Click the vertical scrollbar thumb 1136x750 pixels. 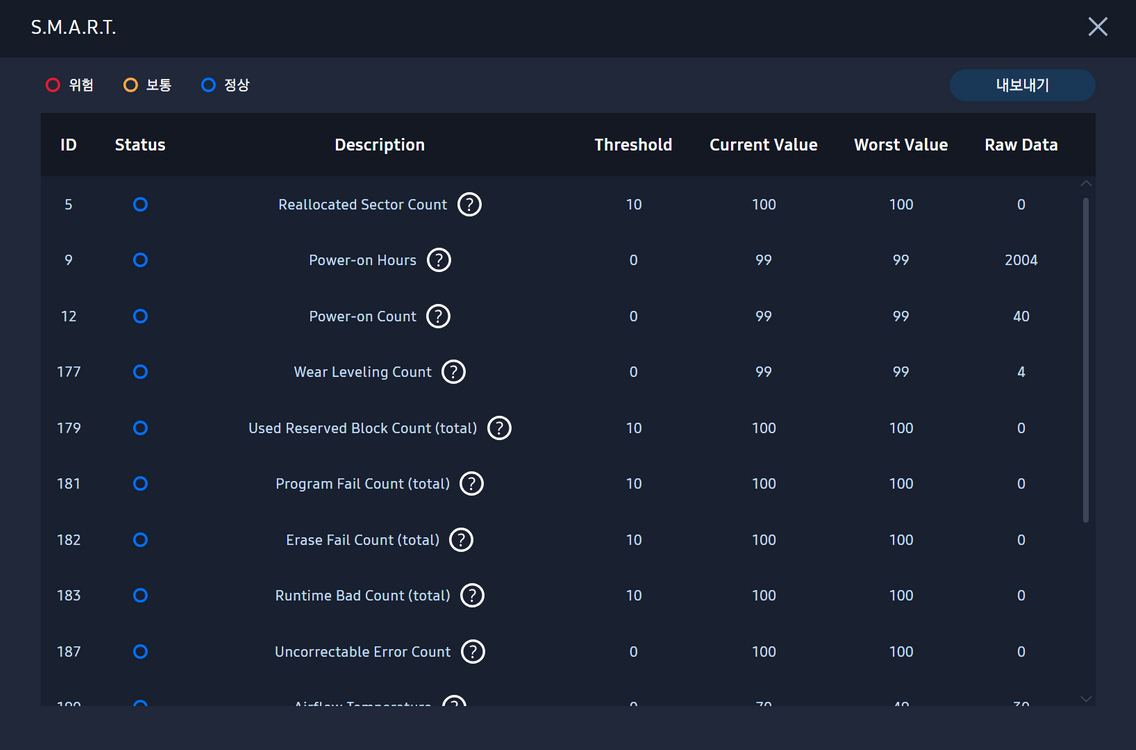tap(1086, 360)
